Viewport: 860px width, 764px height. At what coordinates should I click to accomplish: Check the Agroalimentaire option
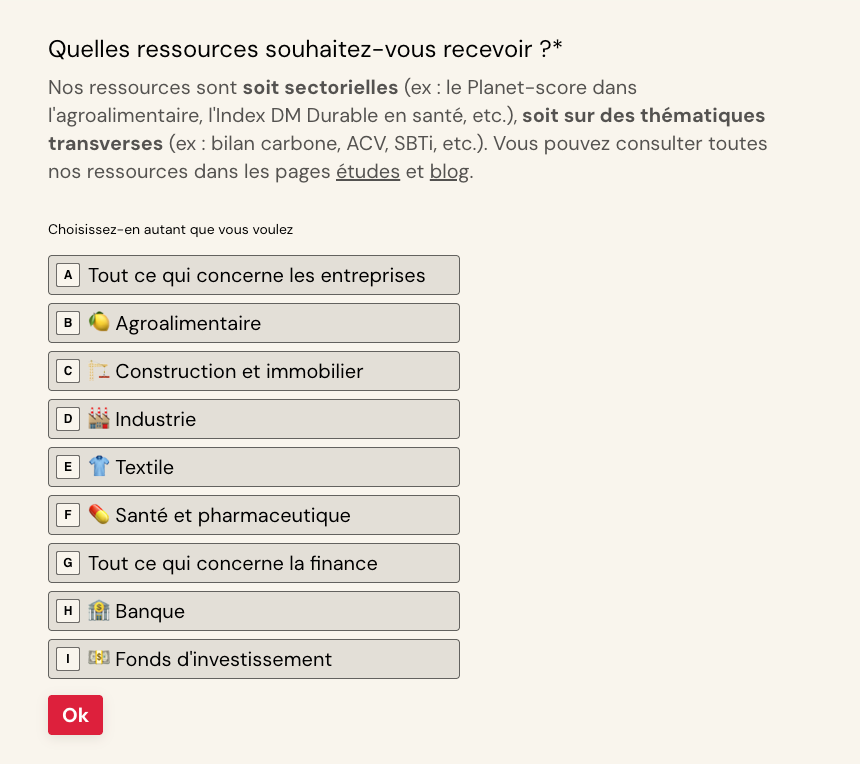point(254,323)
